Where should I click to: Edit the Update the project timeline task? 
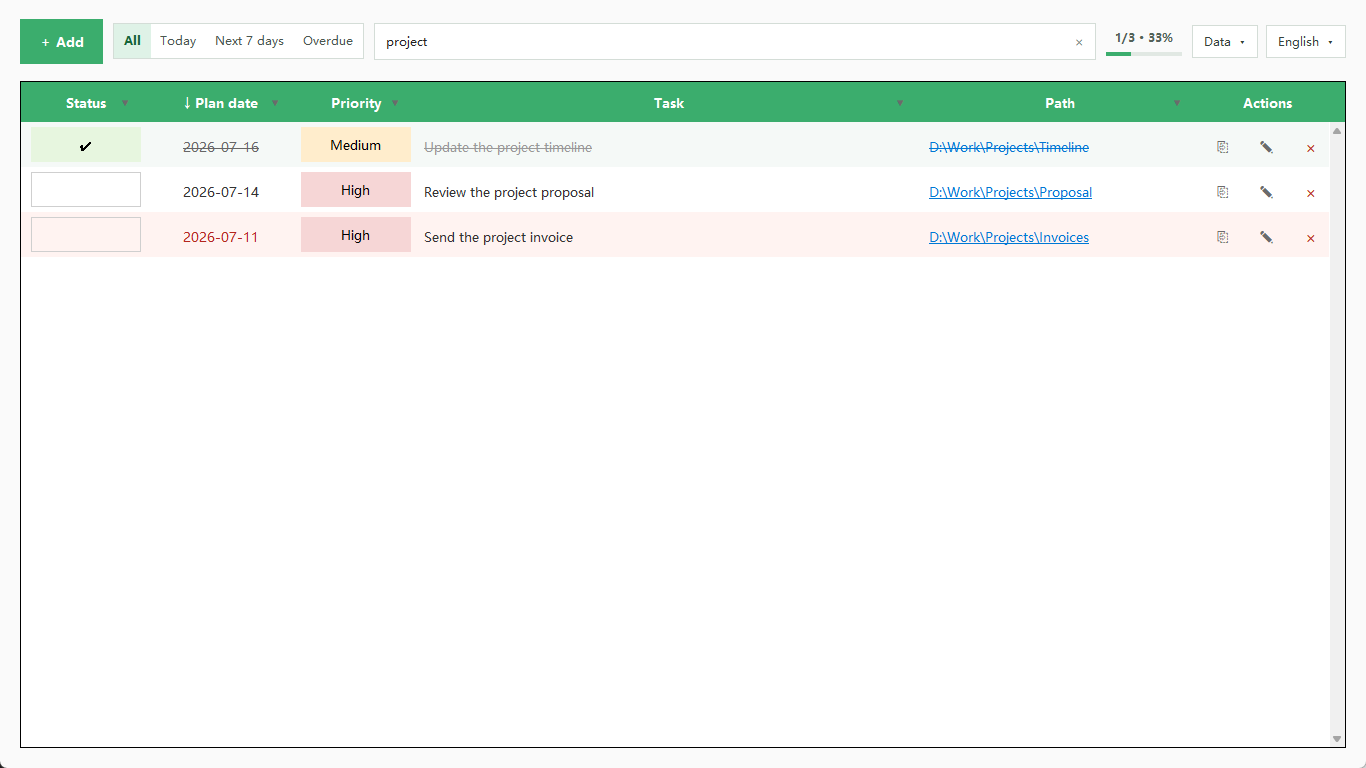1266,147
